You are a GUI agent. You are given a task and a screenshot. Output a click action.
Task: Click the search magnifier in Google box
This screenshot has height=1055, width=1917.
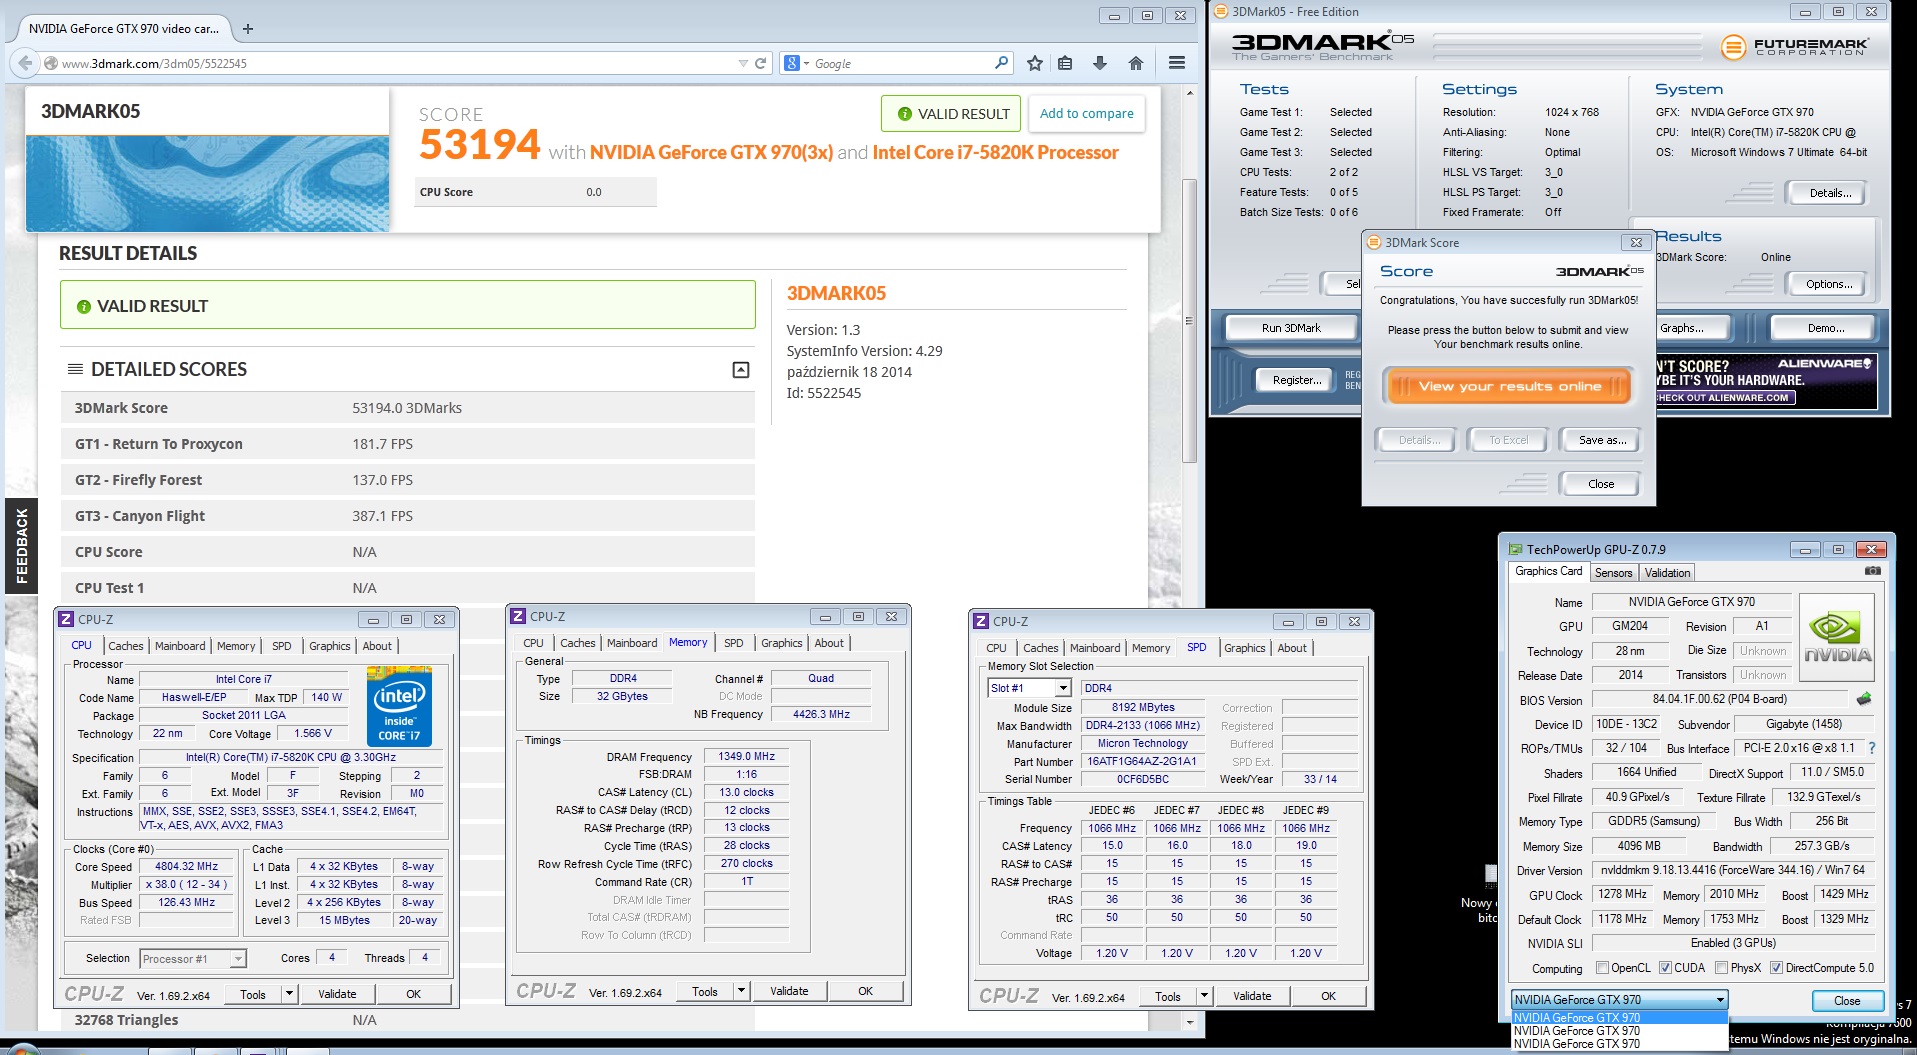point(1001,63)
